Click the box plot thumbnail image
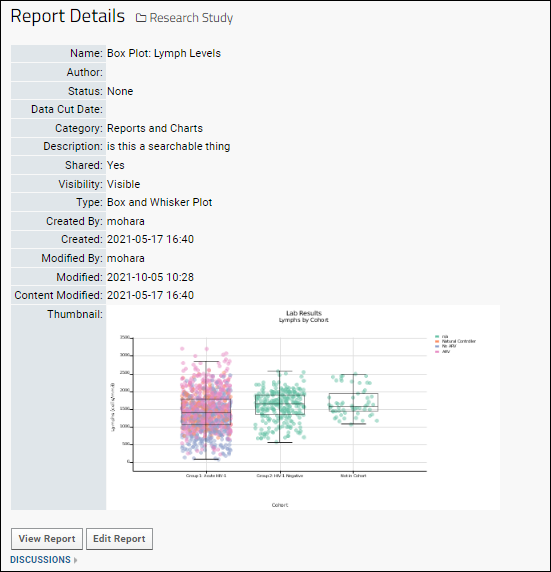Viewport: 551px width, 572px height. click(x=303, y=407)
